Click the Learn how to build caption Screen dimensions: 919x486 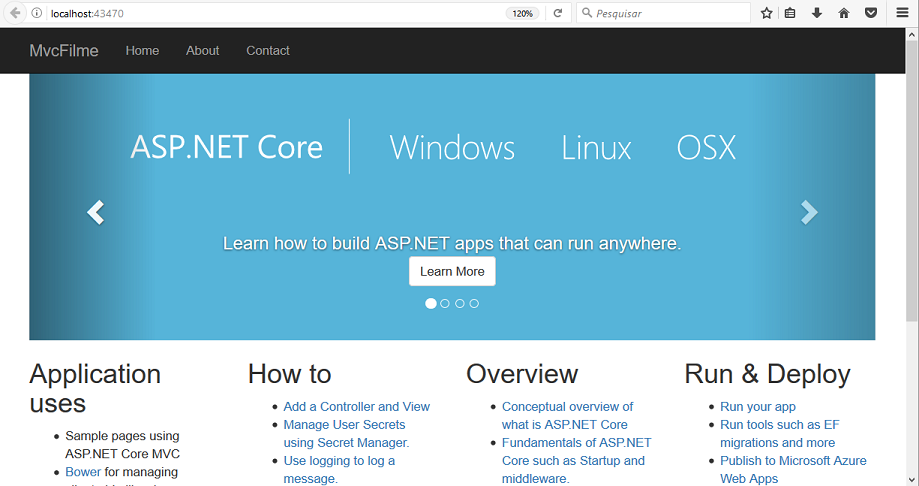[452, 243]
